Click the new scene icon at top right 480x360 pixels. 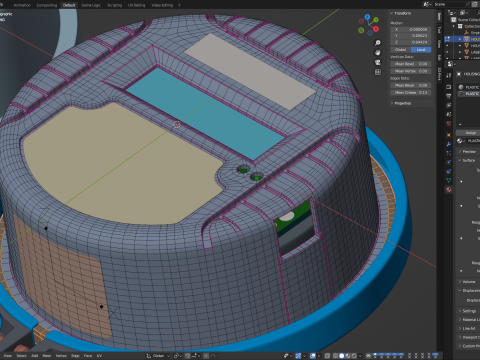click(x=475, y=4)
